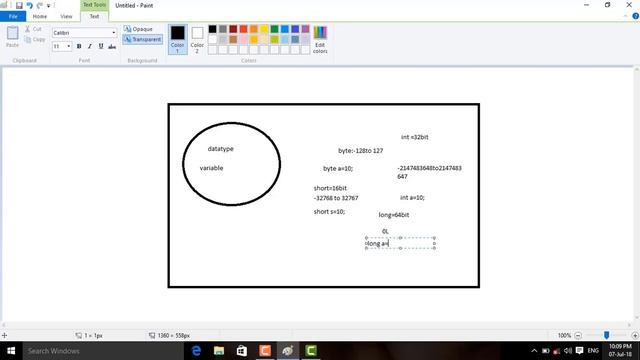Click the ENG language indicator
Image resolution: width=640 pixels, height=360 pixels.
[593, 351]
